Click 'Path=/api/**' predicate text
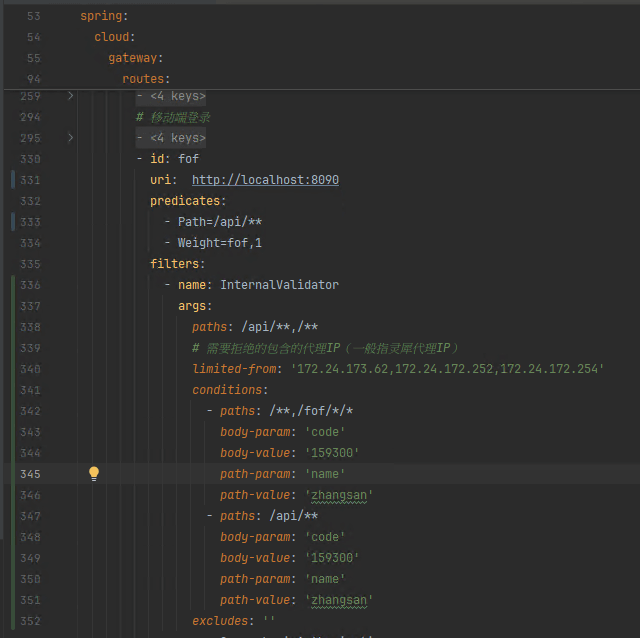This screenshot has width=640, height=638. click(220, 222)
